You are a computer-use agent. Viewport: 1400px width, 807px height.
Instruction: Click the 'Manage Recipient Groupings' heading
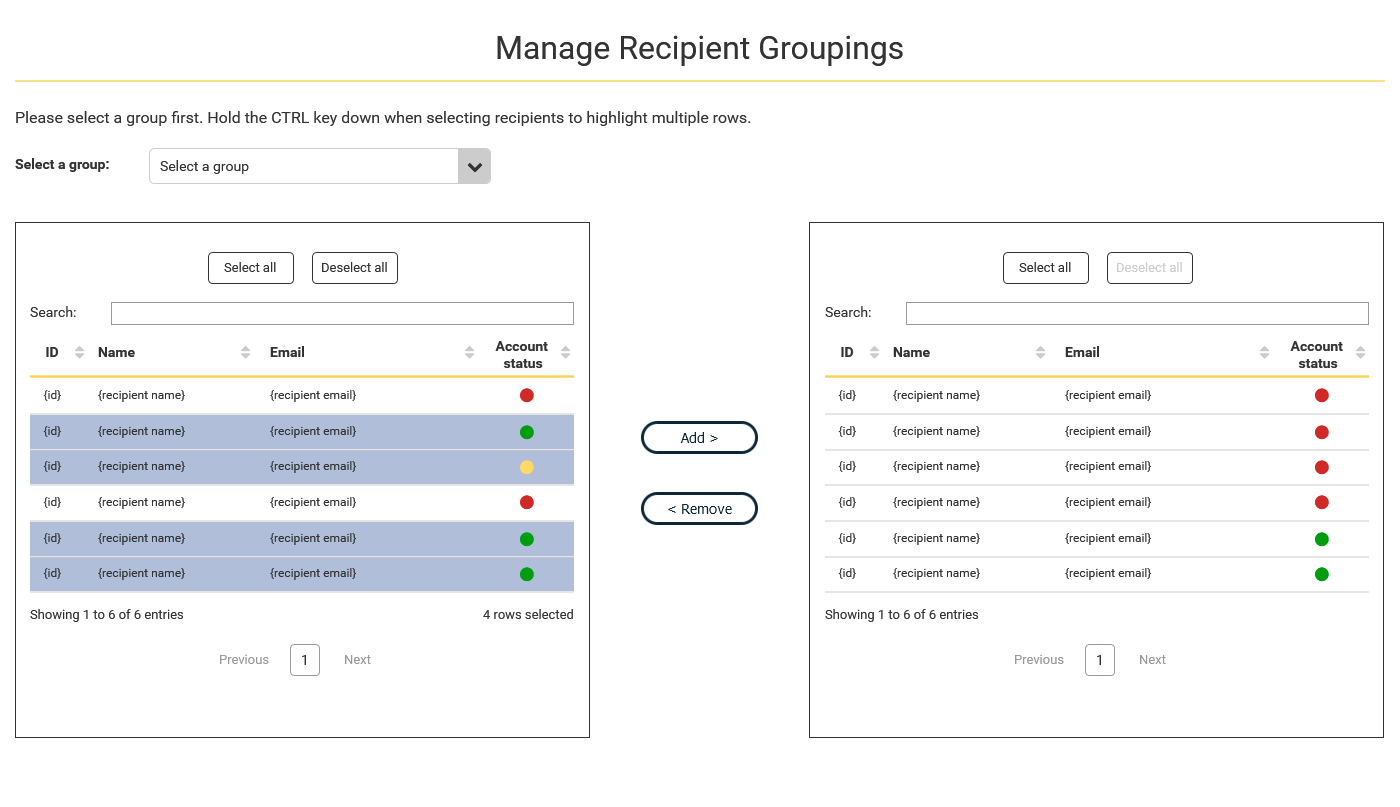(x=700, y=48)
